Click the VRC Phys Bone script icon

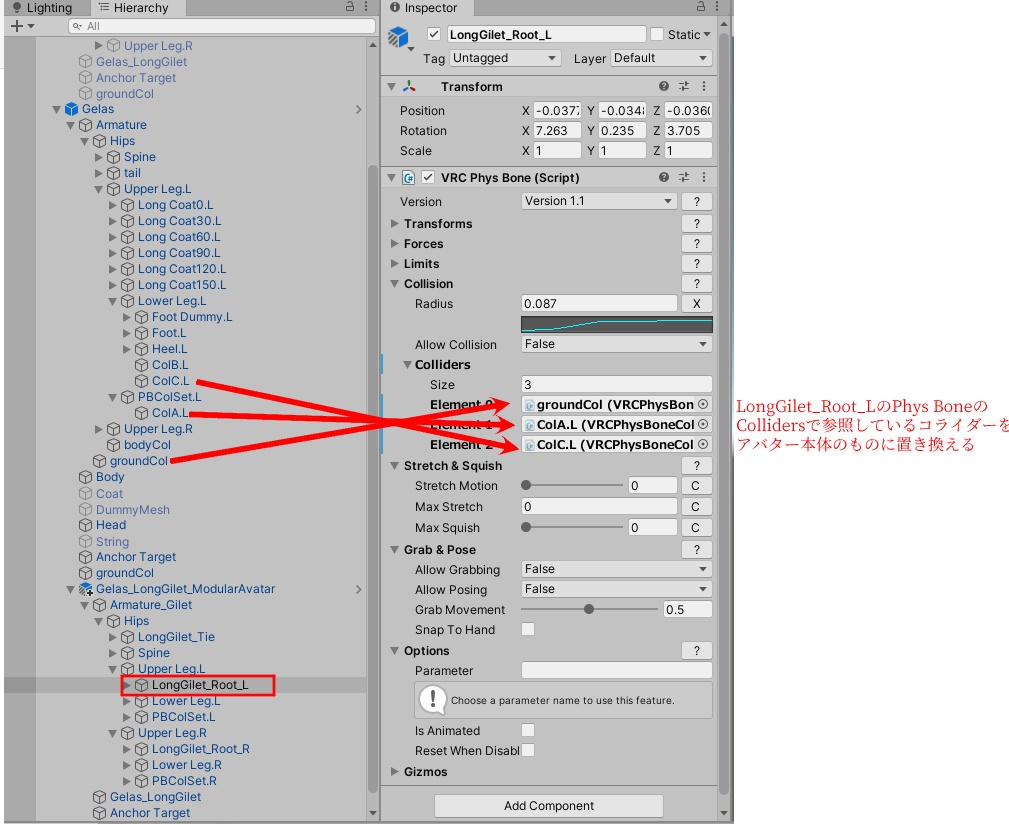pyautogui.click(x=408, y=178)
